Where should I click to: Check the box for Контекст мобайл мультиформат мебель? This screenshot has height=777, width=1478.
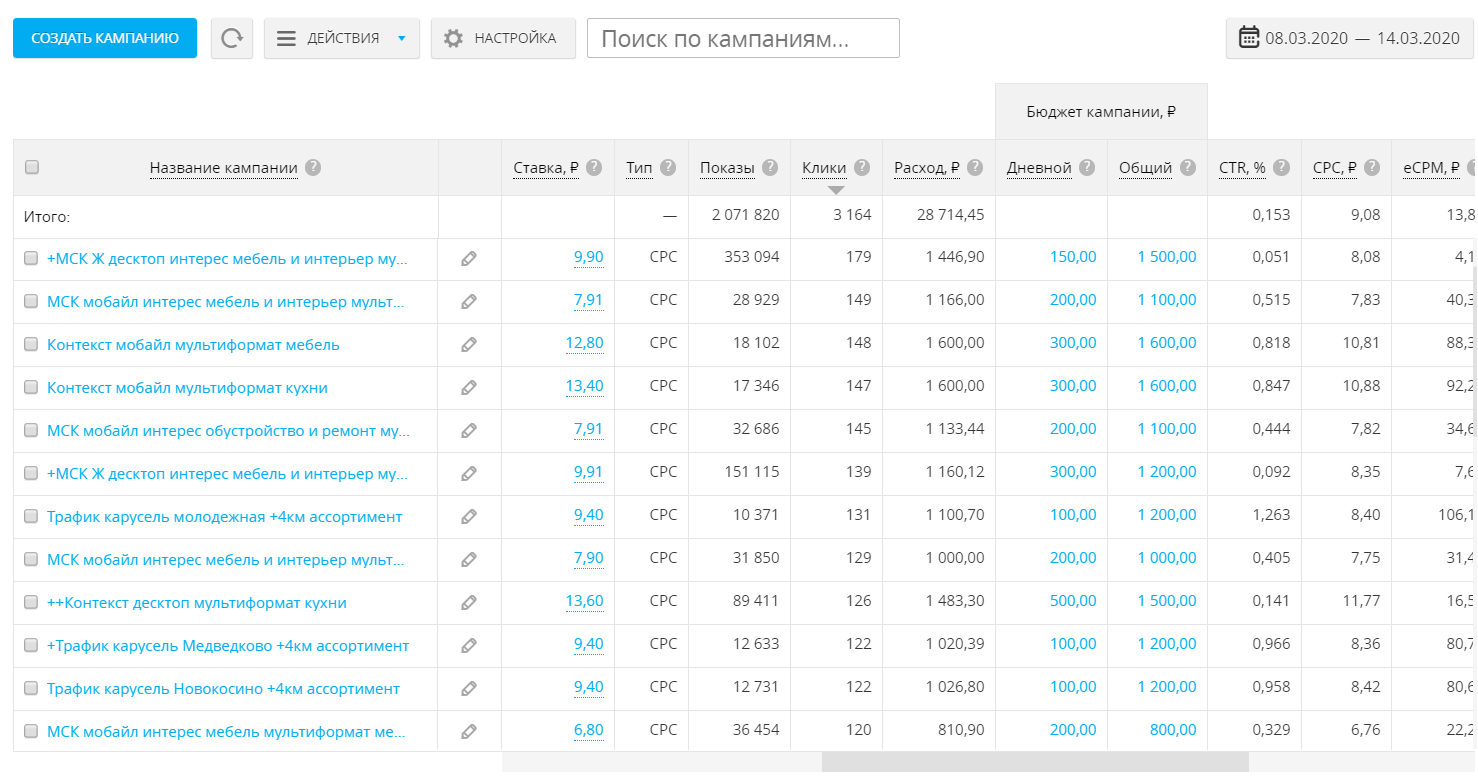(x=31, y=344)
